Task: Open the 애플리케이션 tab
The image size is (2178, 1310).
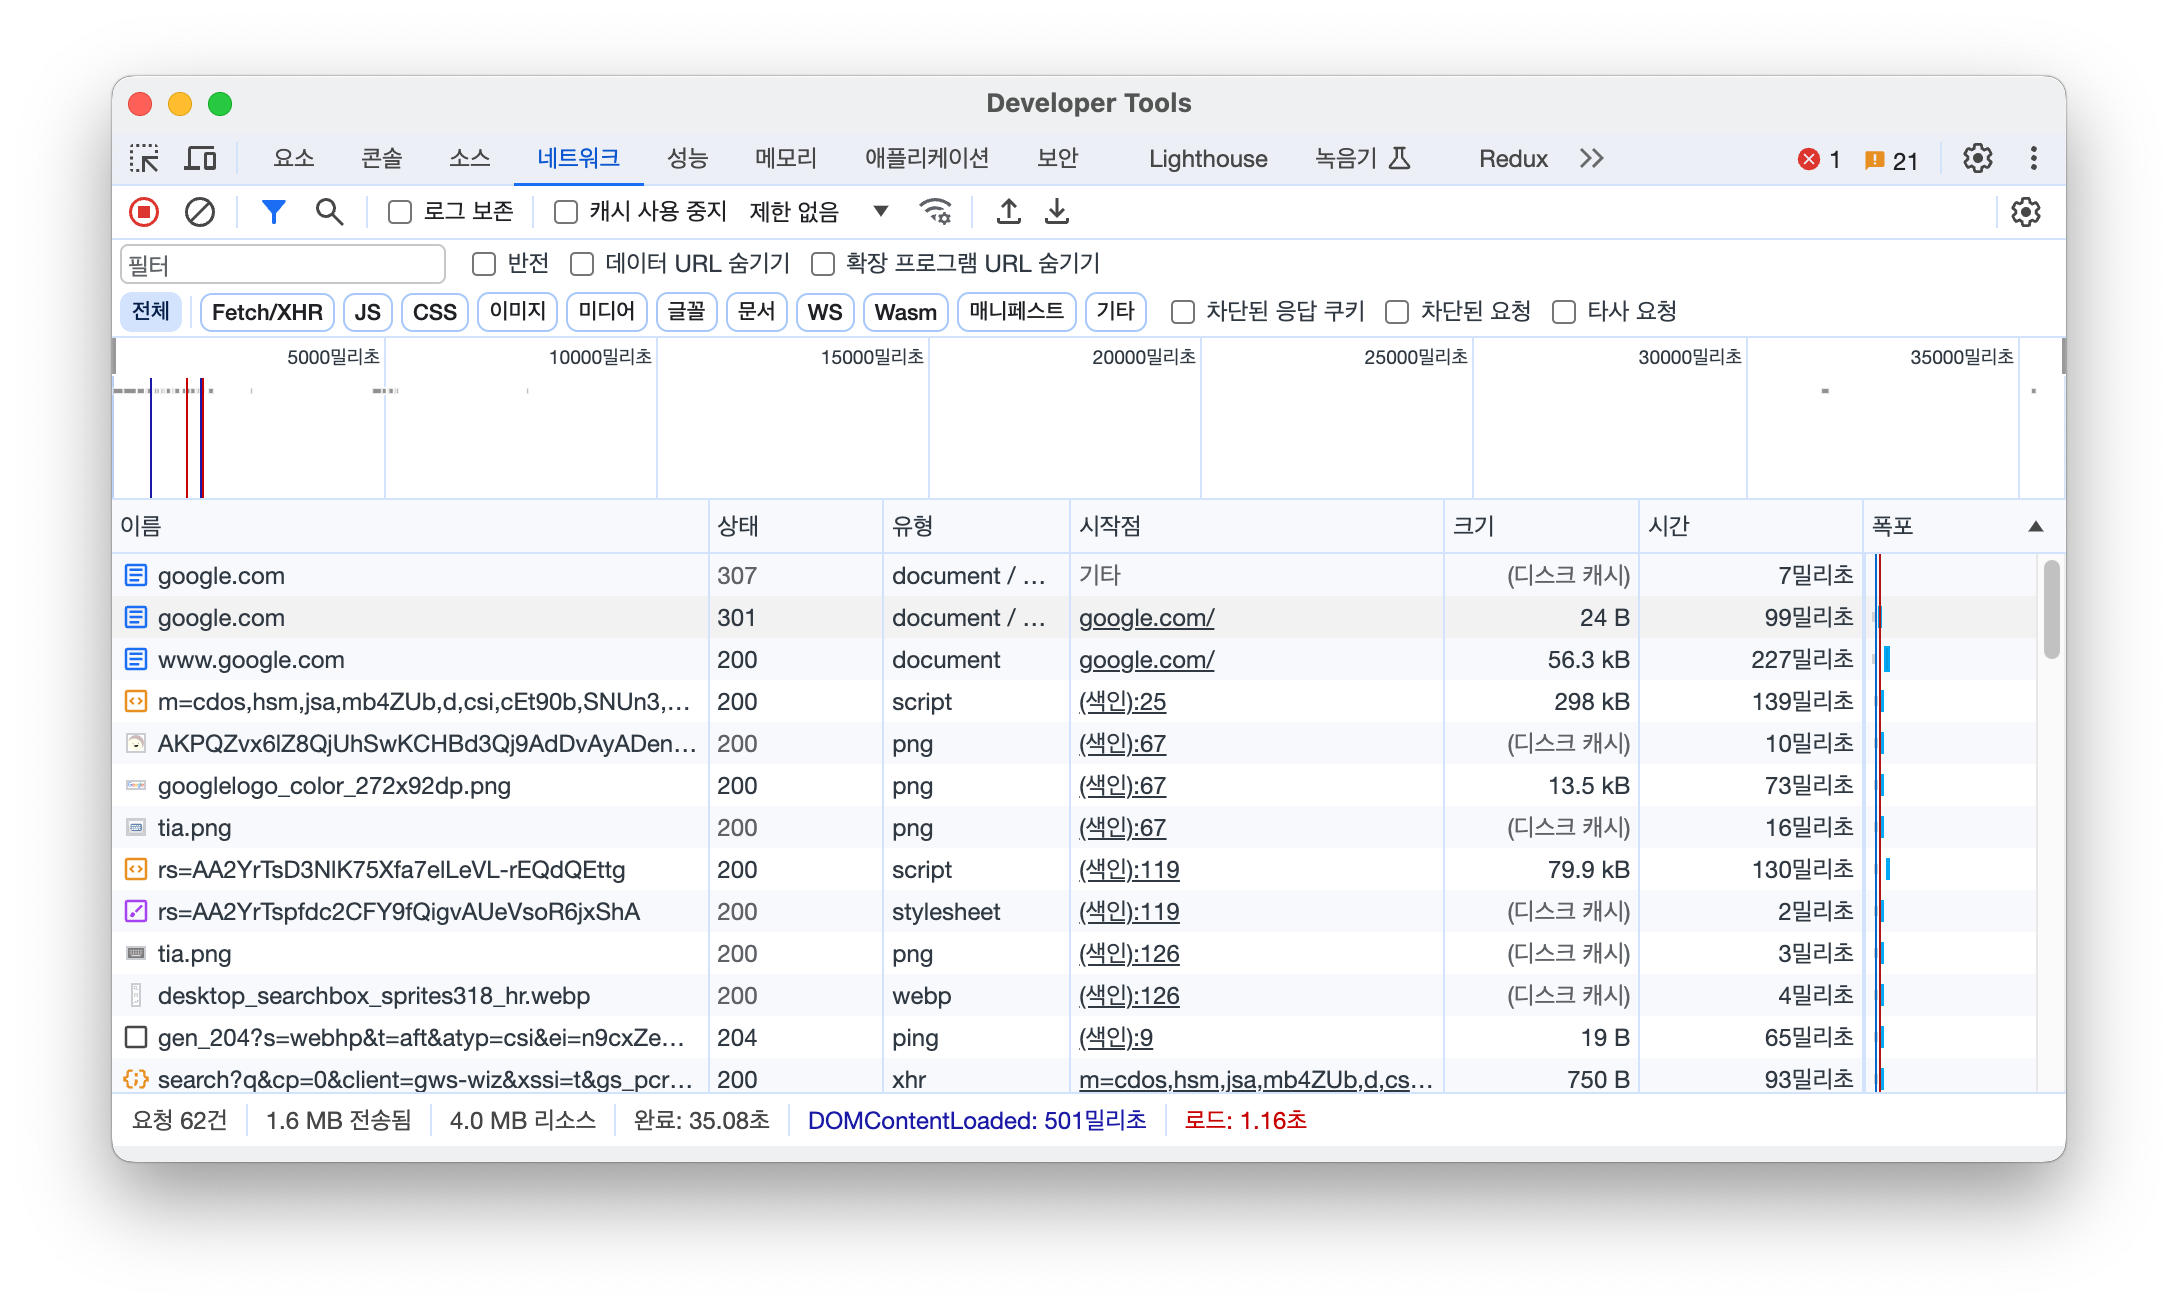Action: pos(927,159)
